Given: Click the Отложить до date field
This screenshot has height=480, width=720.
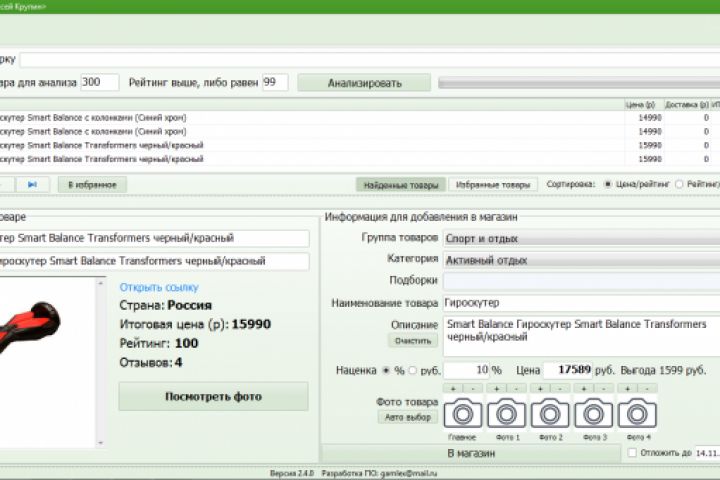Looking at the screenshot, I should [708, 453].
